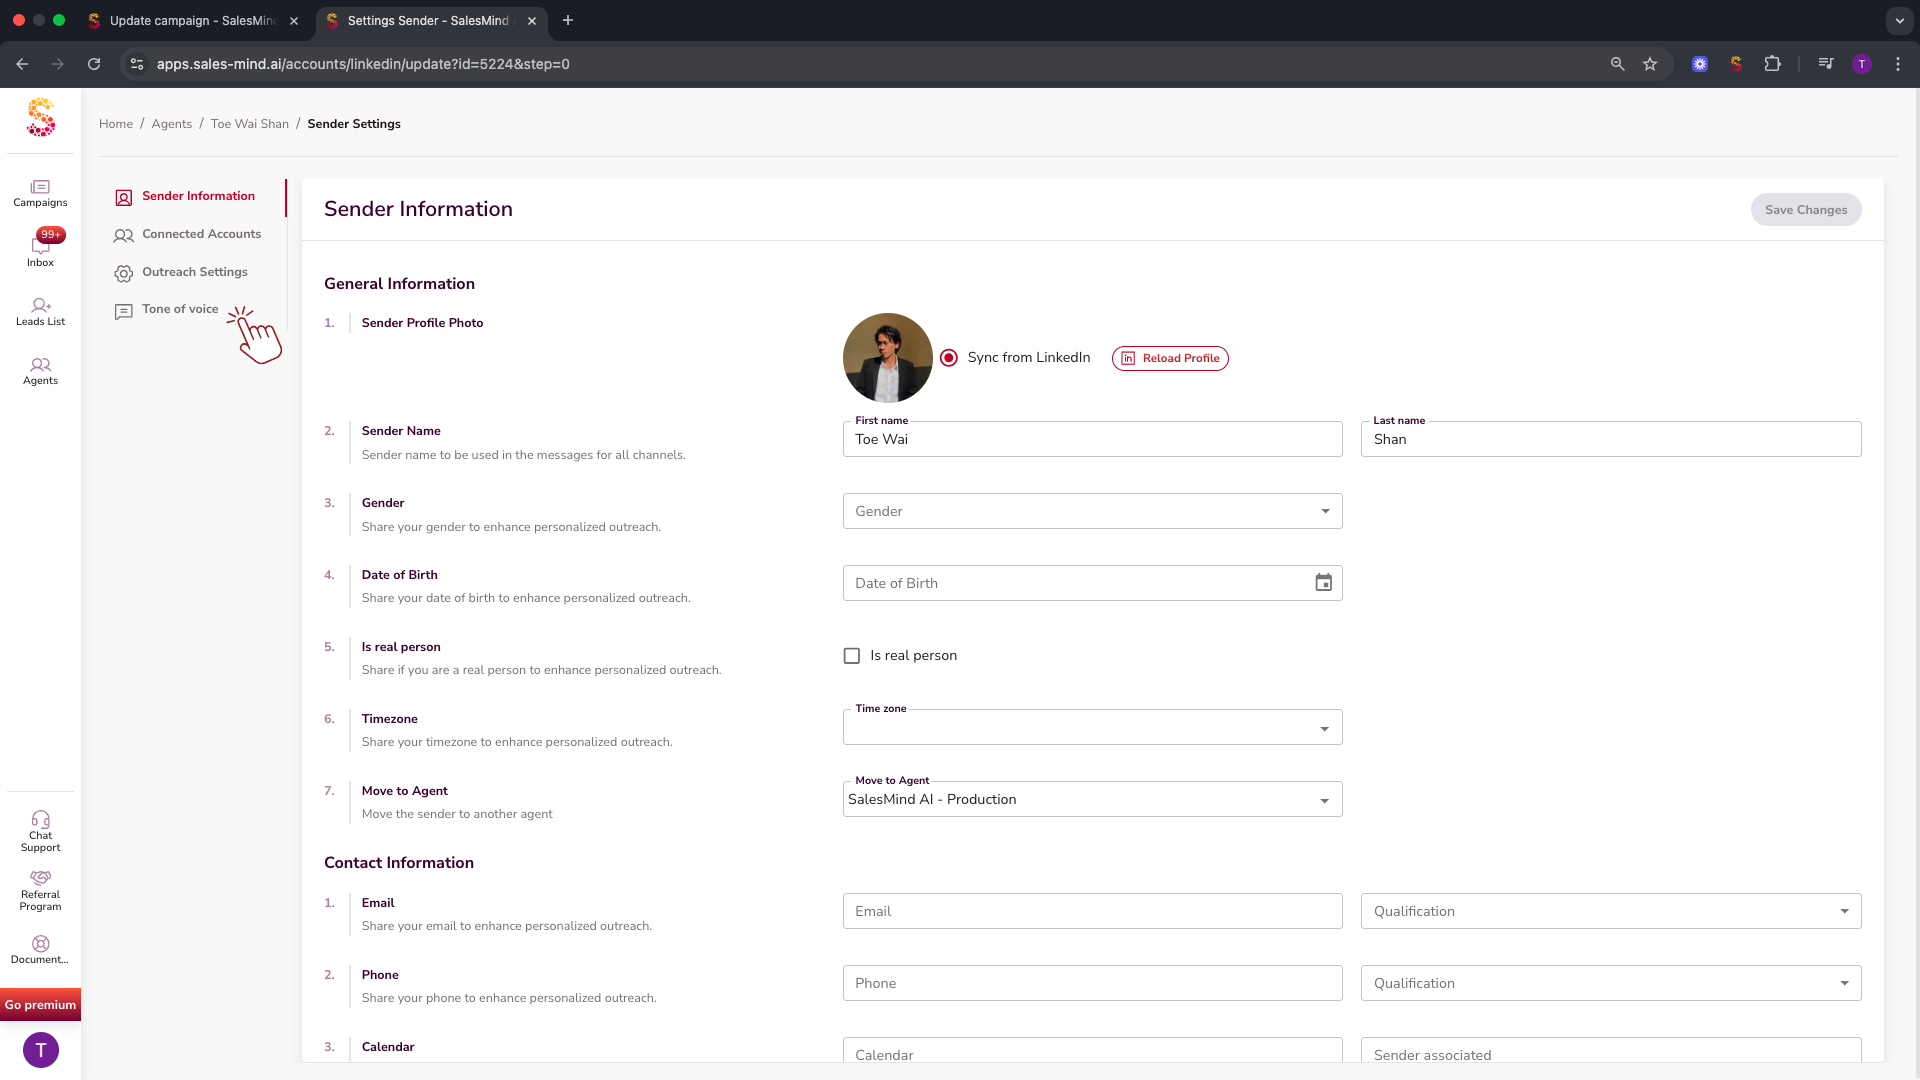Click the Reload Profile button
The height and width of the screenshot is (1080, 1920).
[1170, 358]
